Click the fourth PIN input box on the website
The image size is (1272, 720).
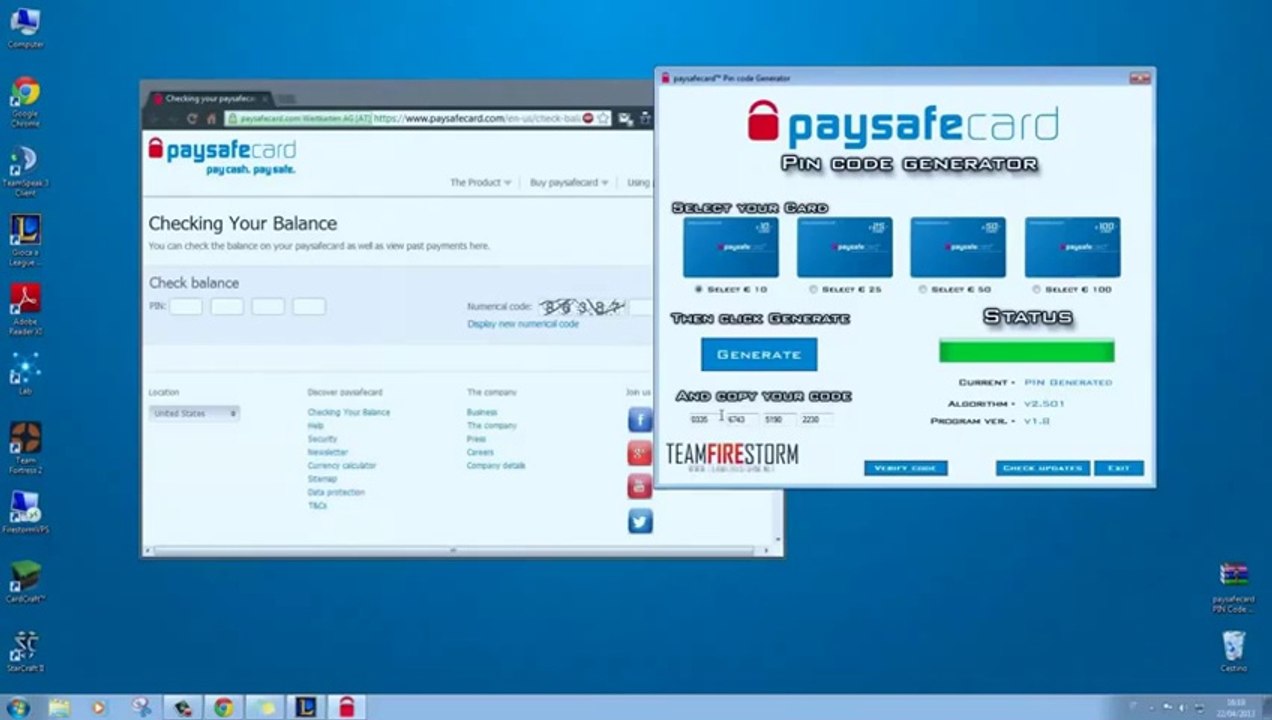(x=309, y=306)
